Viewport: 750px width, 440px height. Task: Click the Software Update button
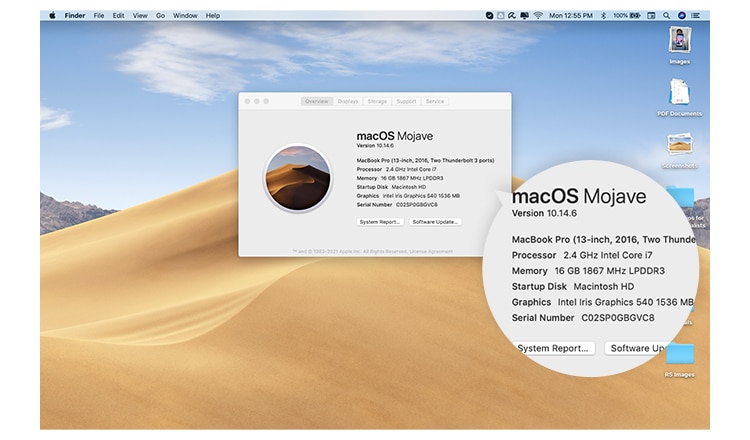pyautogui.click(x=436, y=222)
